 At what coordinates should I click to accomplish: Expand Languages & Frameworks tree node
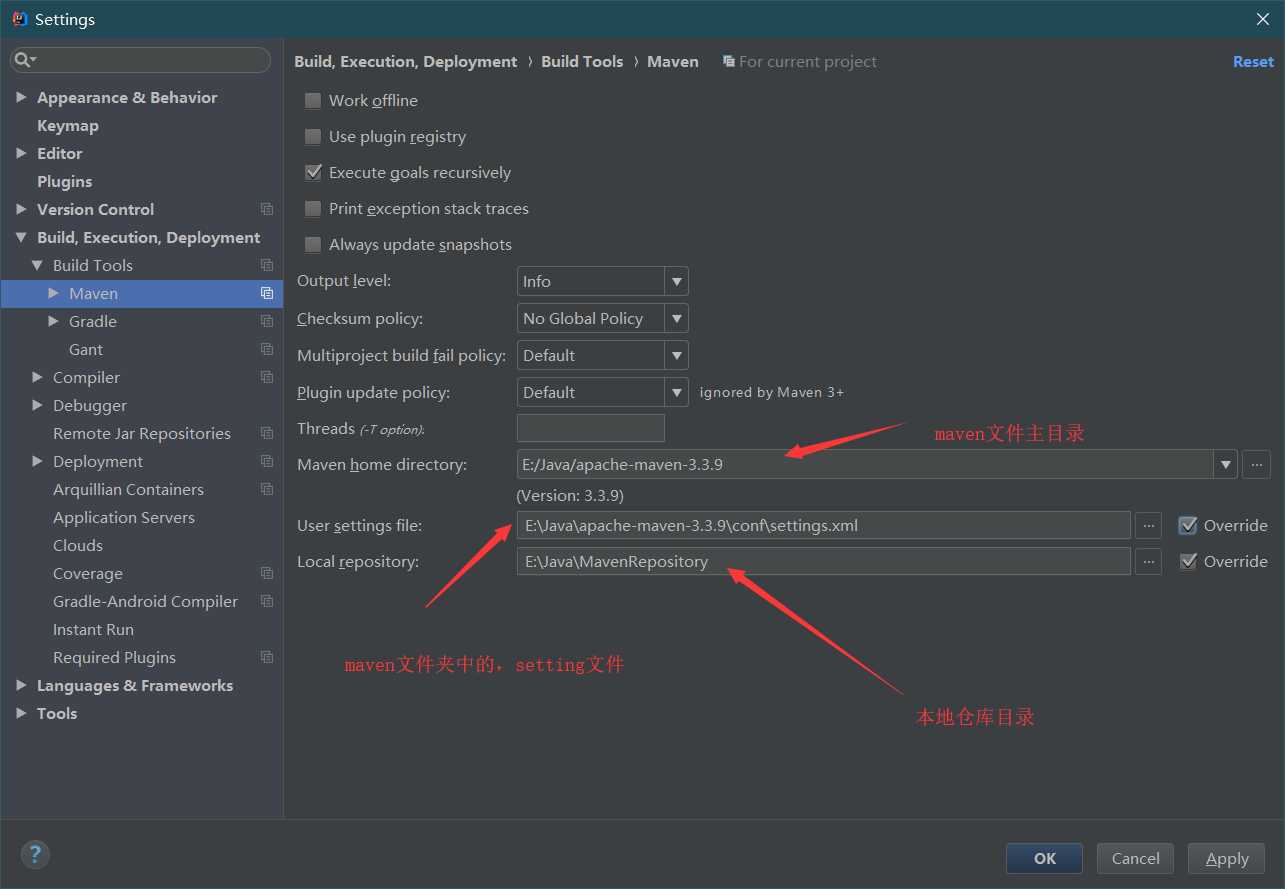21,685
